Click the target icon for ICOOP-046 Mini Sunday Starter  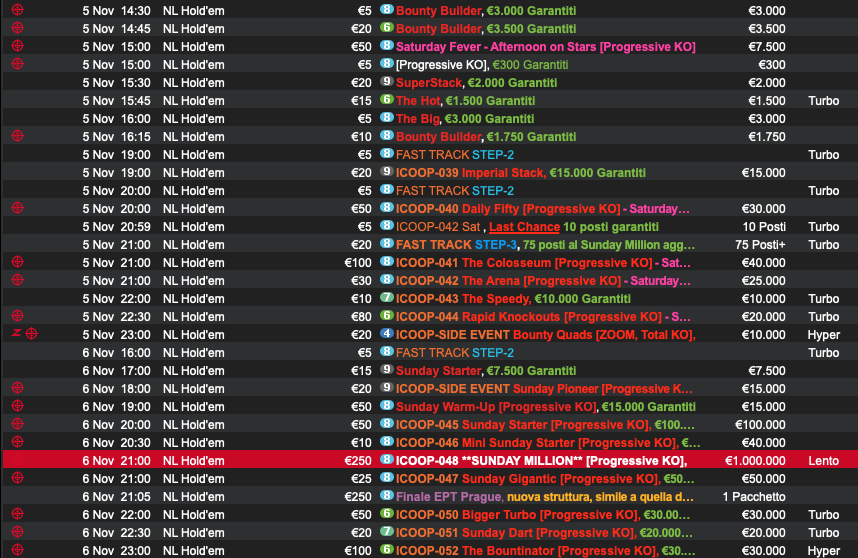click(18, 442)
